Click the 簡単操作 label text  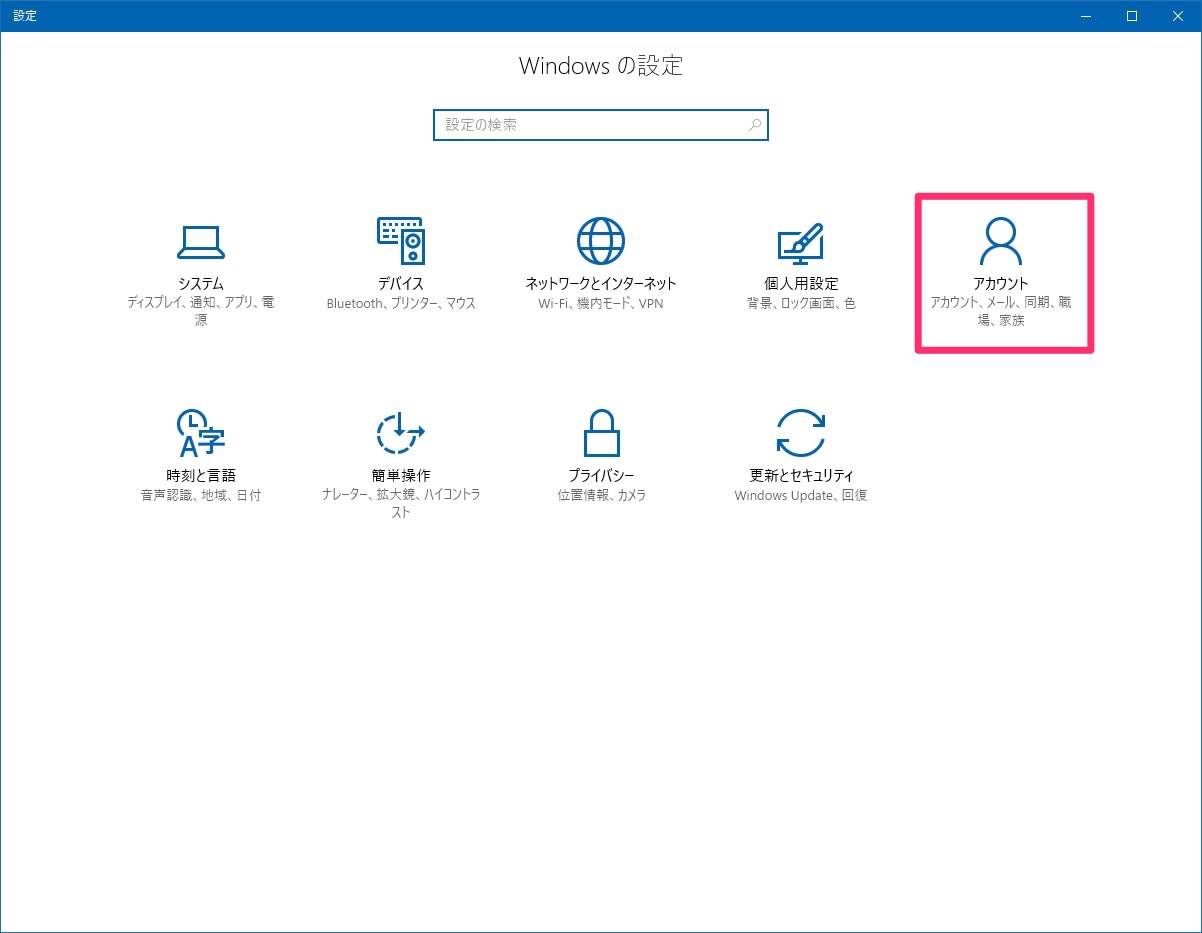(401, 476)
